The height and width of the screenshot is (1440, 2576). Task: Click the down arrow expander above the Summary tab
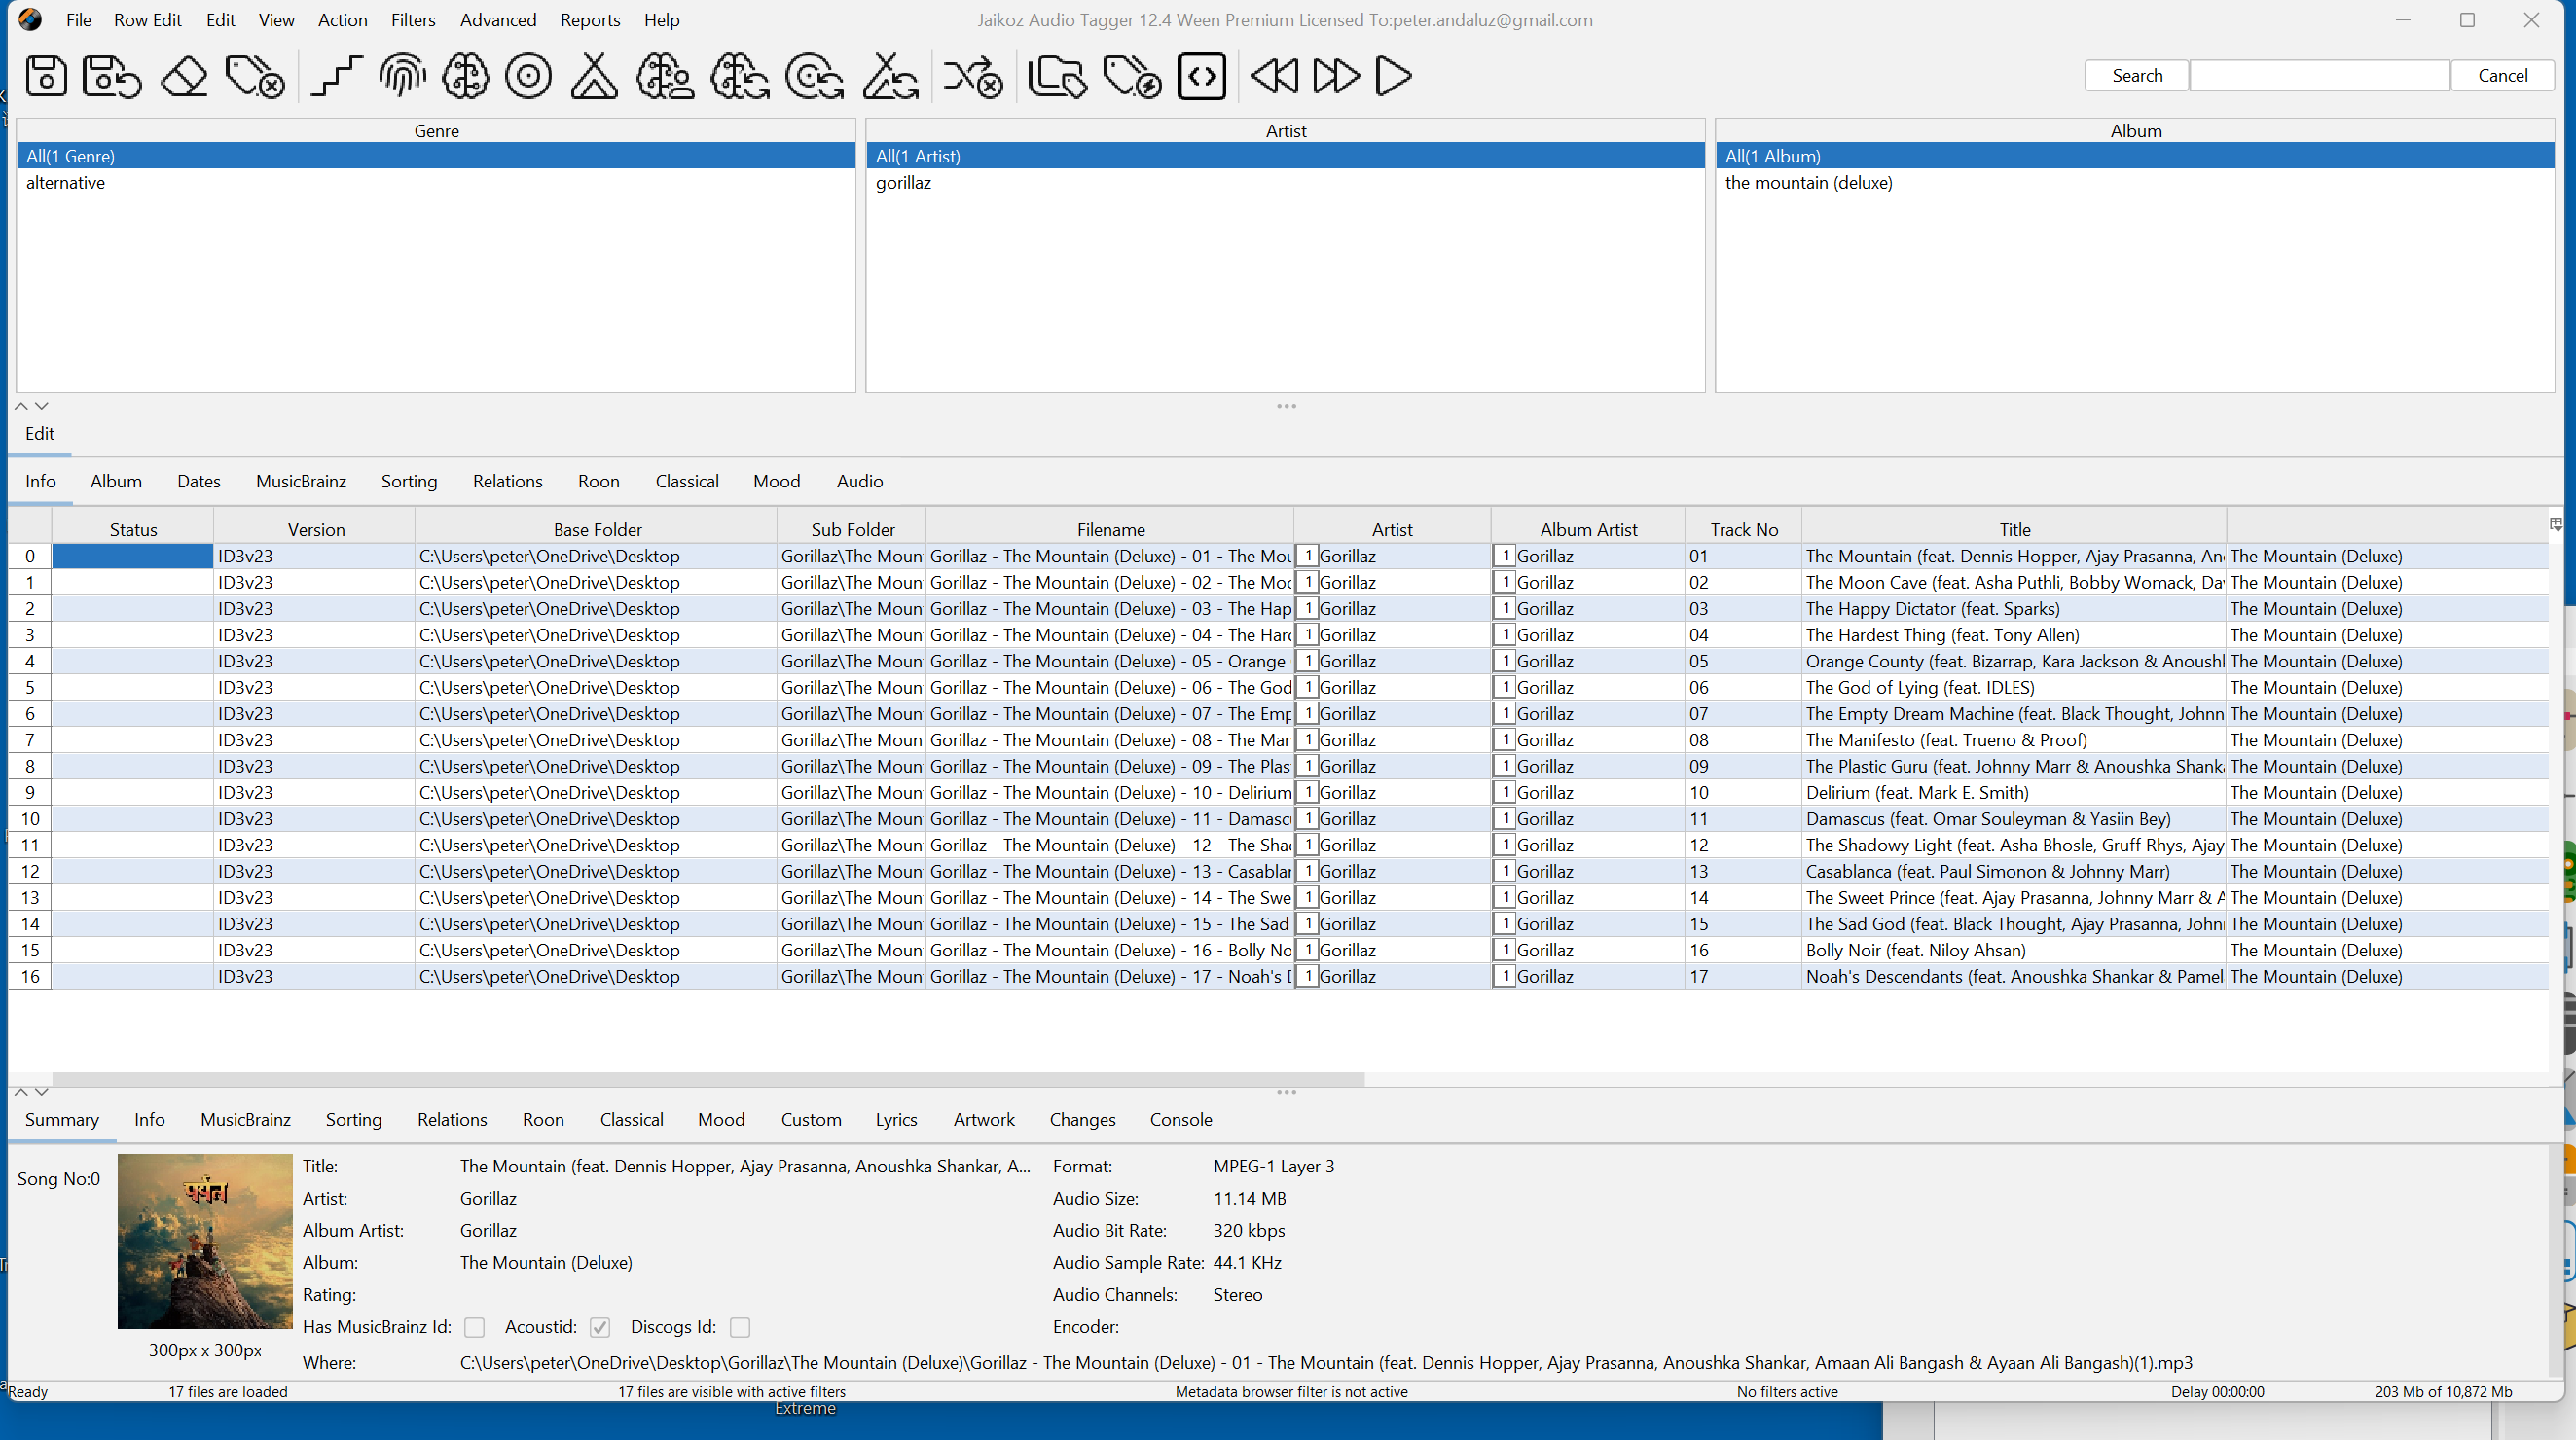coord(42,1092)
